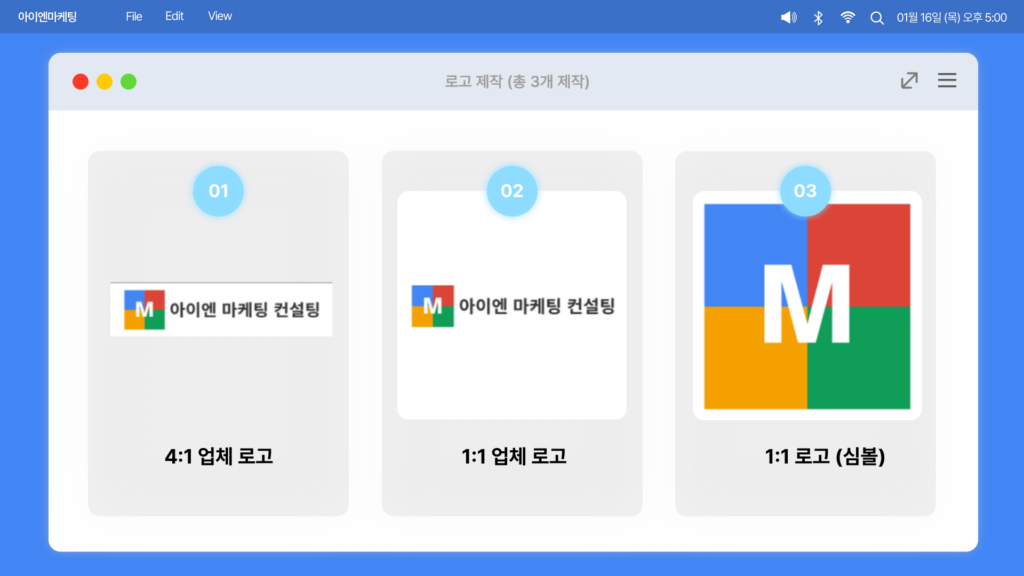Screen dimensions: 1024x576
Task: Click the expand arrow icon in title bar
Action: pyautogui.click(x=909, y=80)
